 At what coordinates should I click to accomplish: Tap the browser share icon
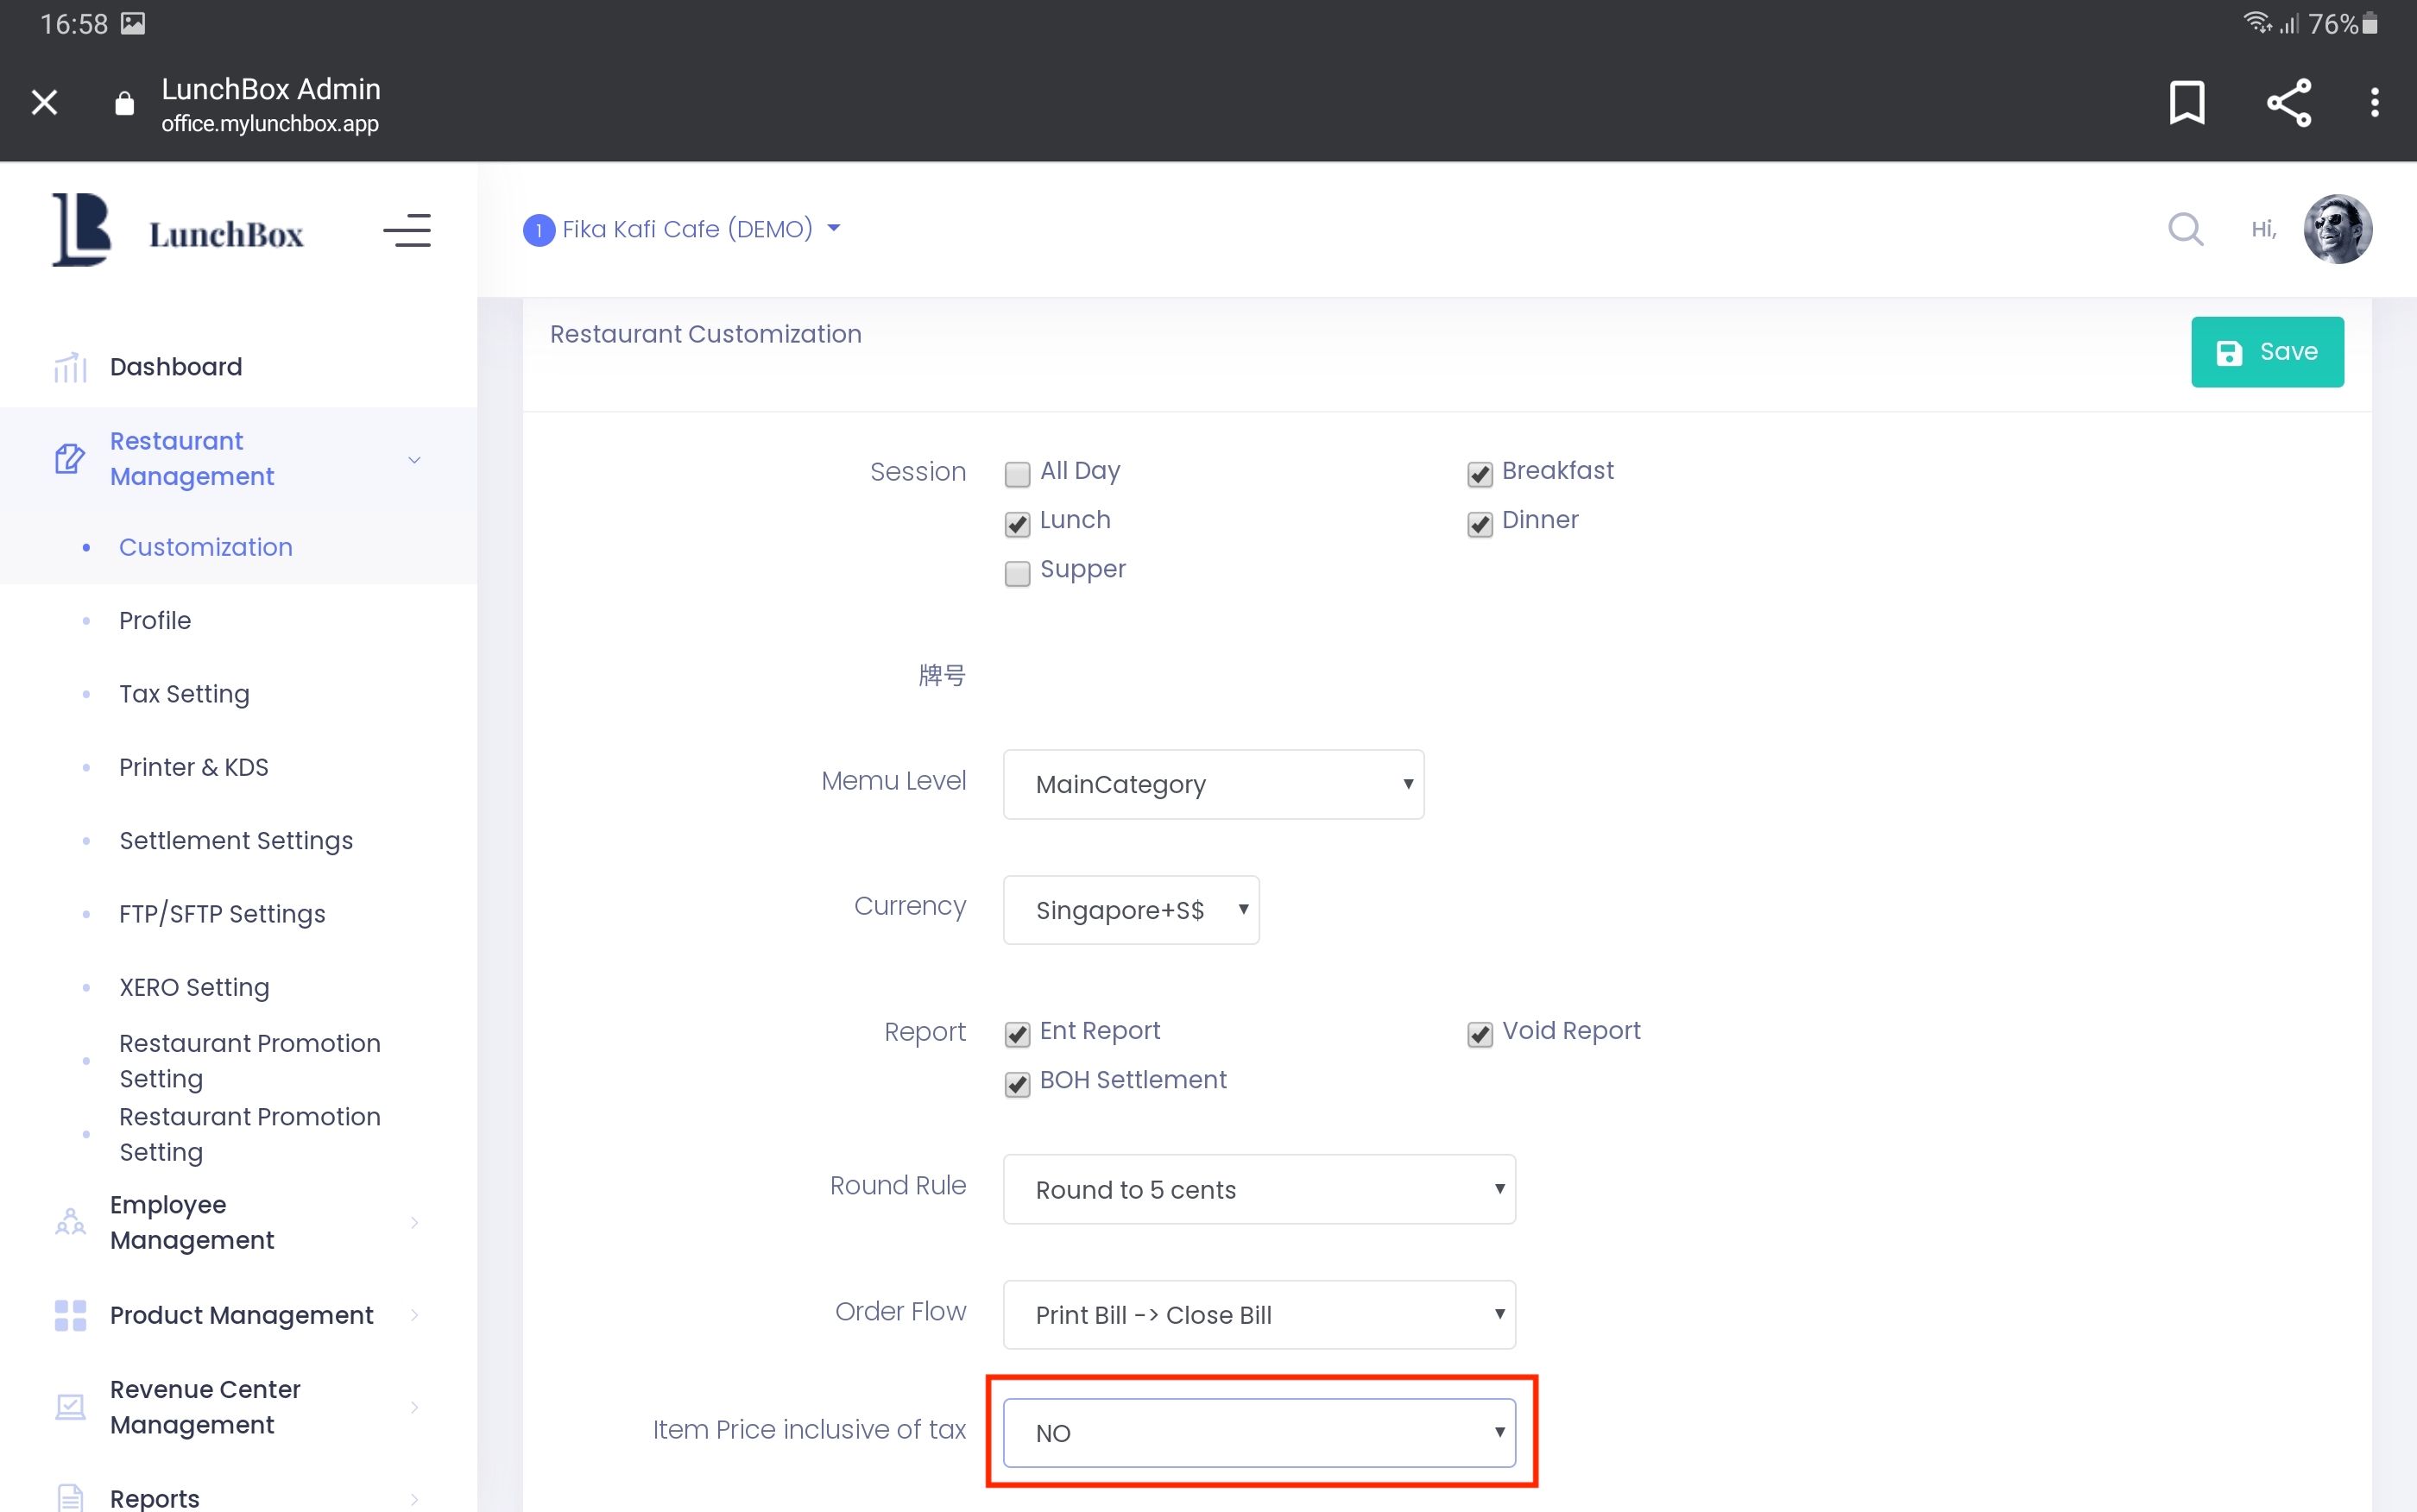pyautogui.click(x=2288, y=102)
